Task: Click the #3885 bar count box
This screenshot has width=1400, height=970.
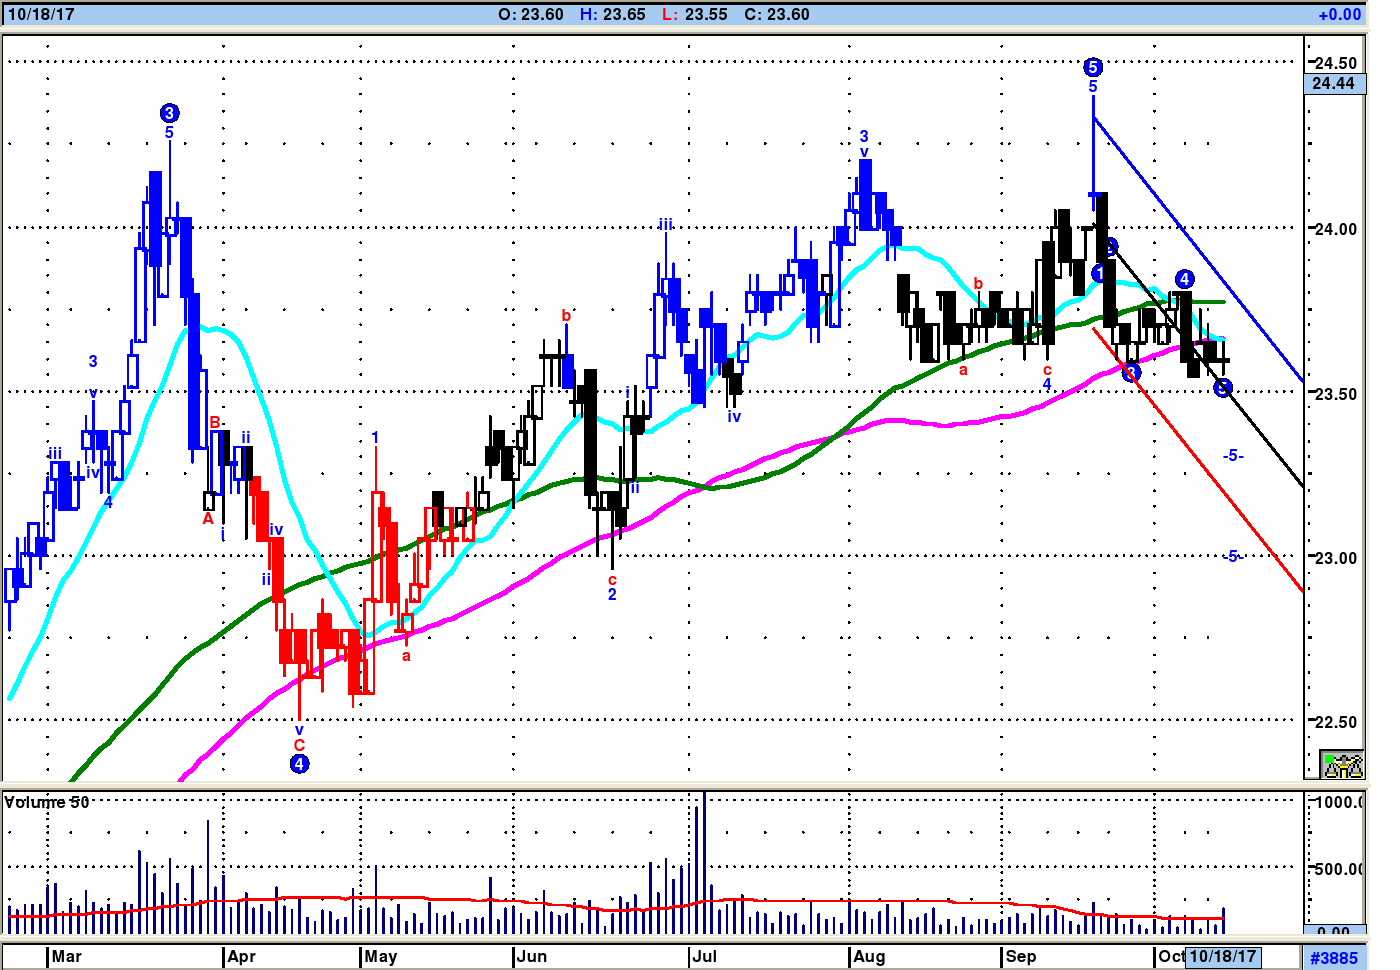Action: (1334, 958)
